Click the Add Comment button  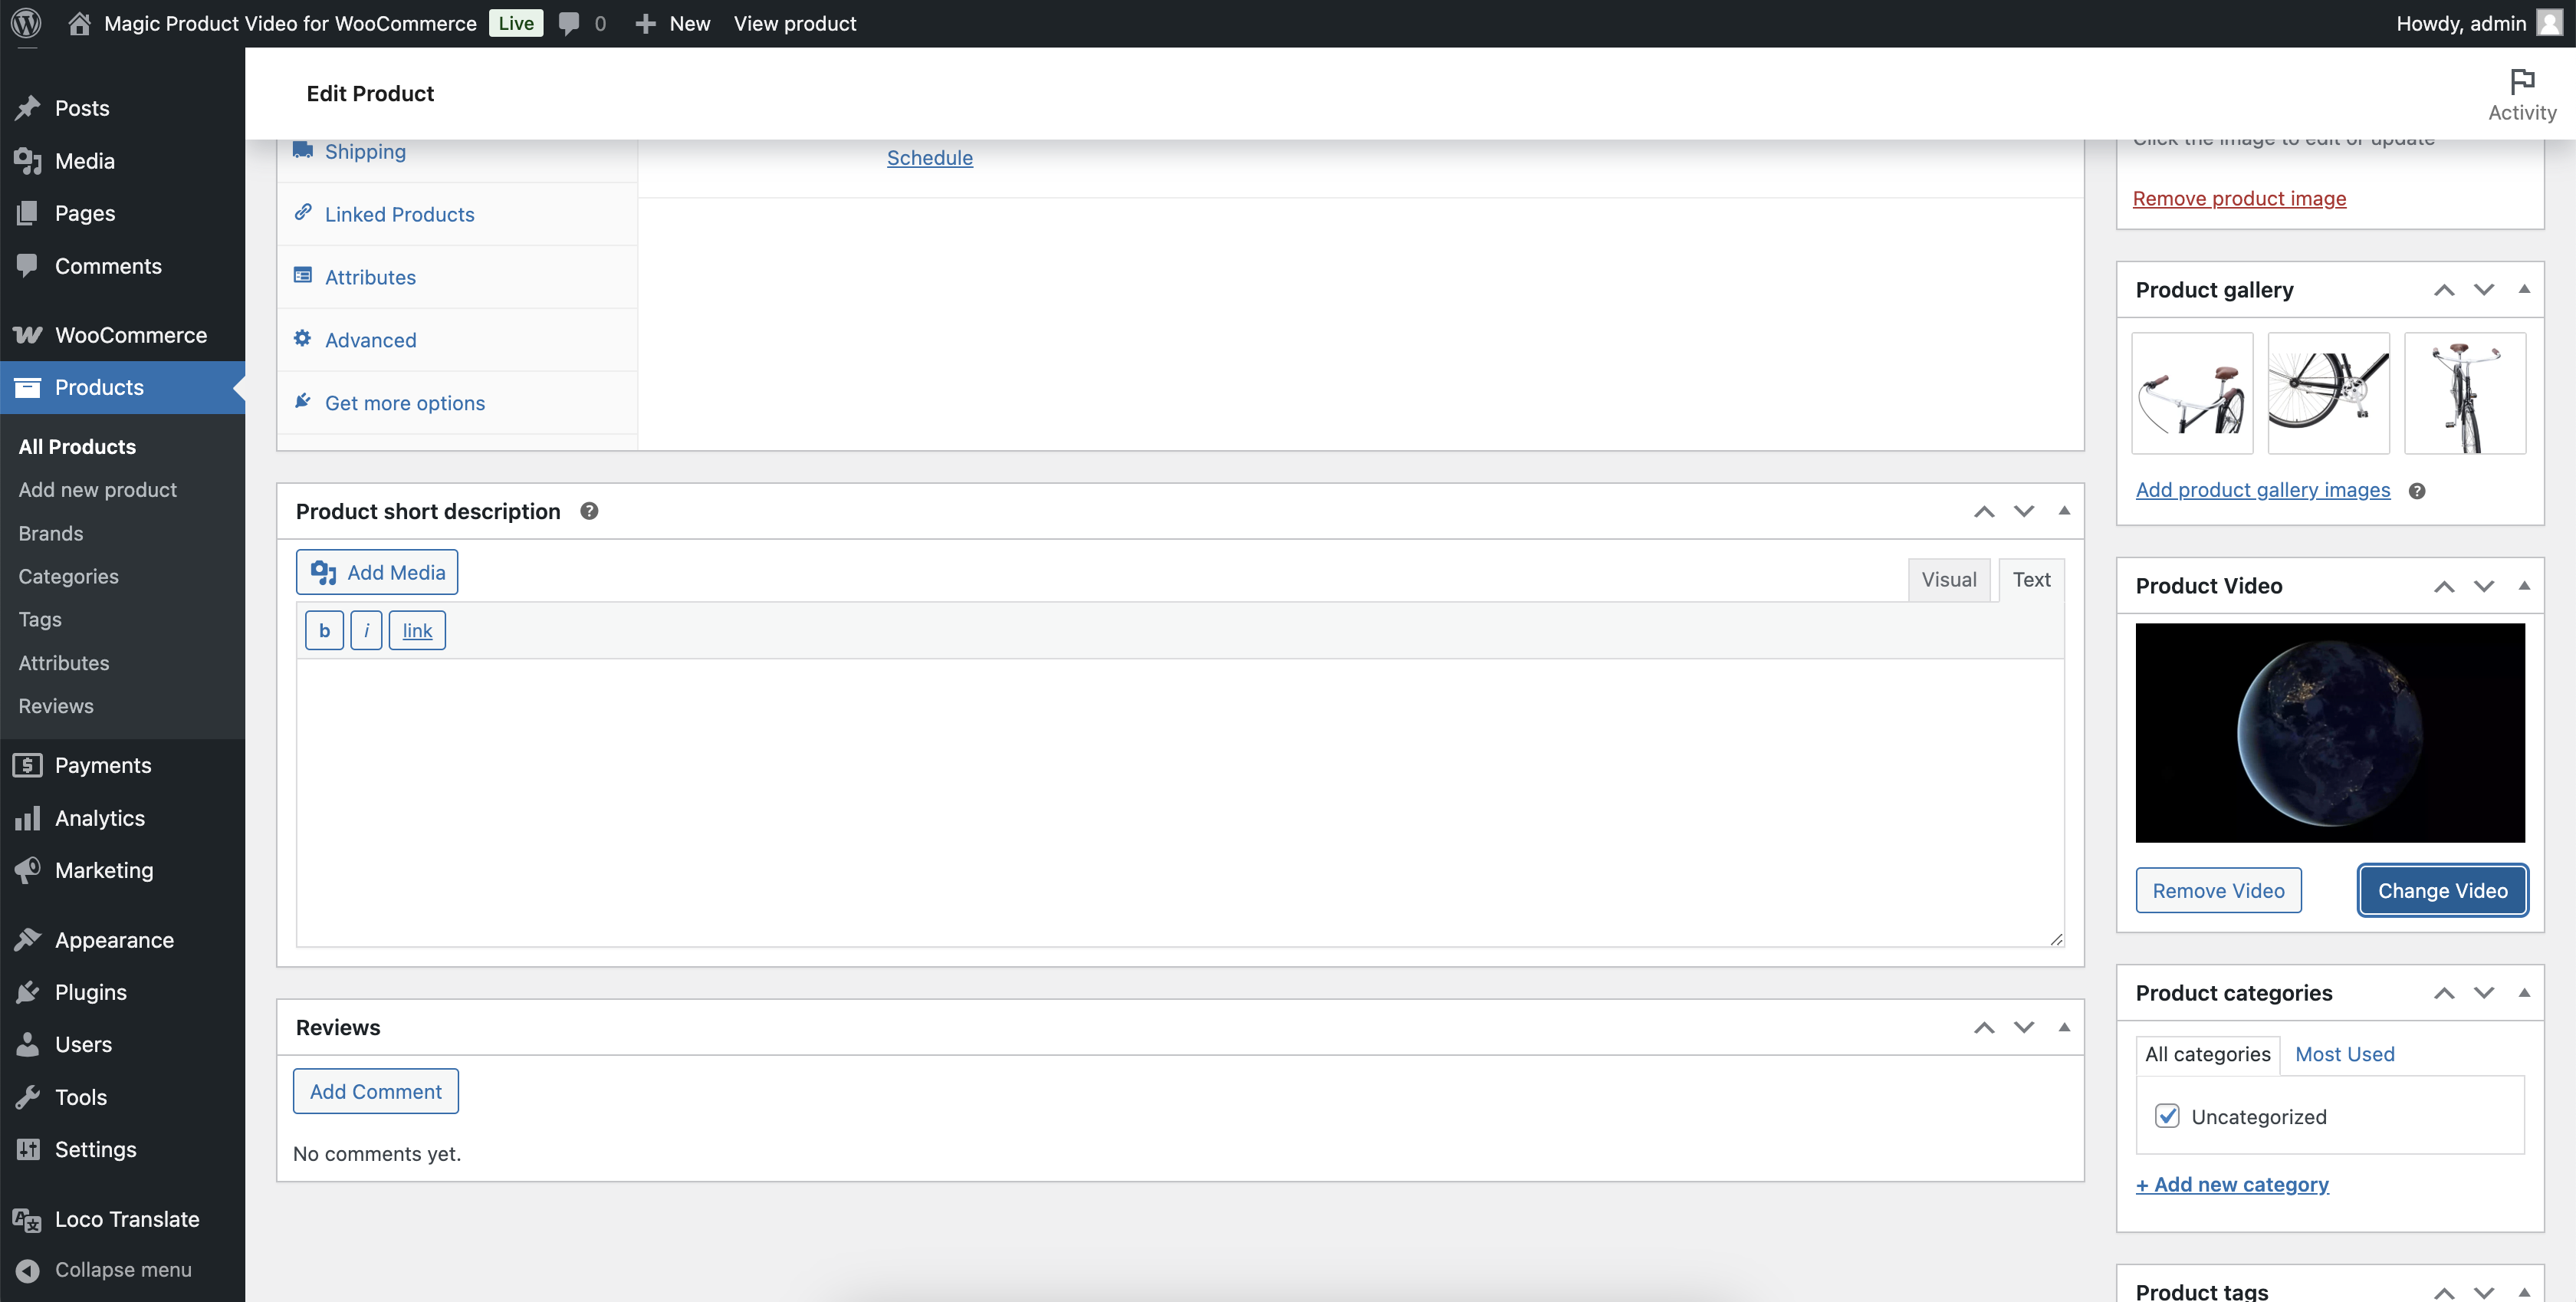click(x=375, y=1091)
